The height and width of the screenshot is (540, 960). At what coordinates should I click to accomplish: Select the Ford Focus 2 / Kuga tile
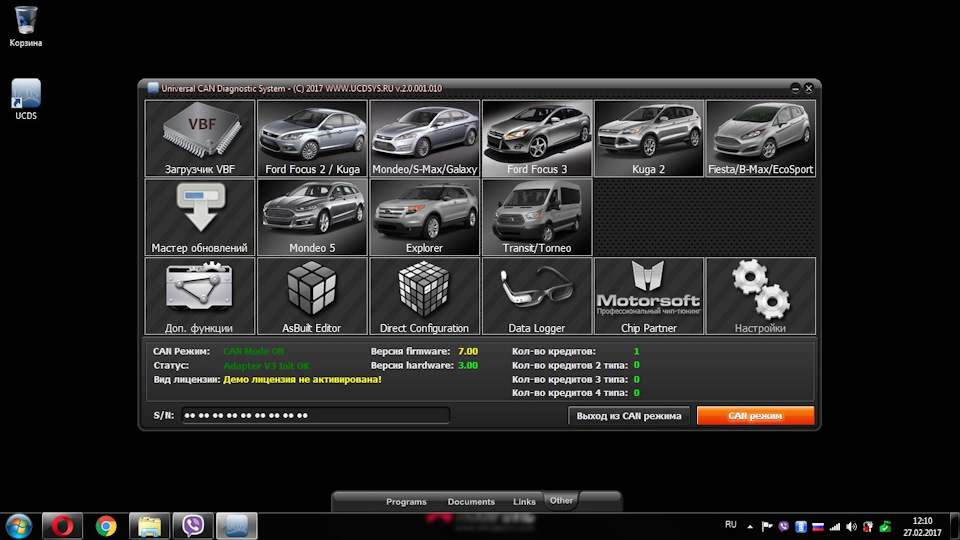pyautogui.click(x=312, y=138)
